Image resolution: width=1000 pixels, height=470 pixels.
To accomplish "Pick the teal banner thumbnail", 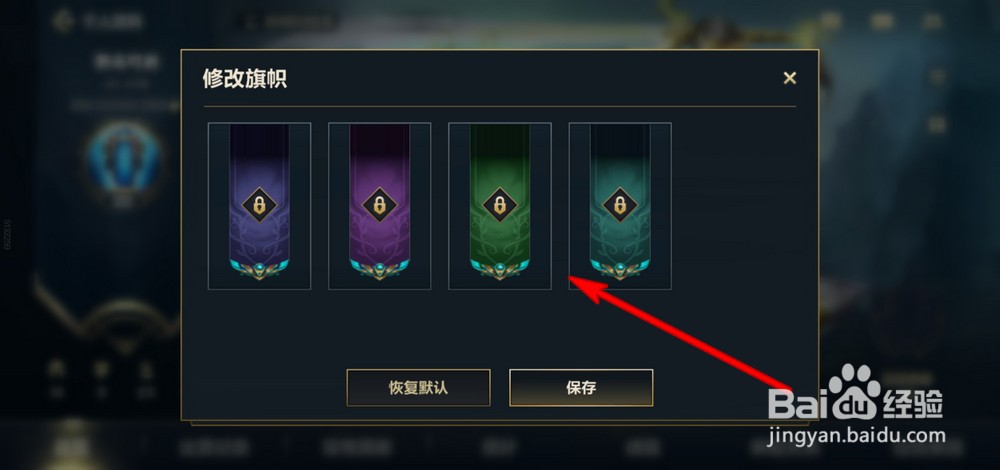I will (621, 206).
